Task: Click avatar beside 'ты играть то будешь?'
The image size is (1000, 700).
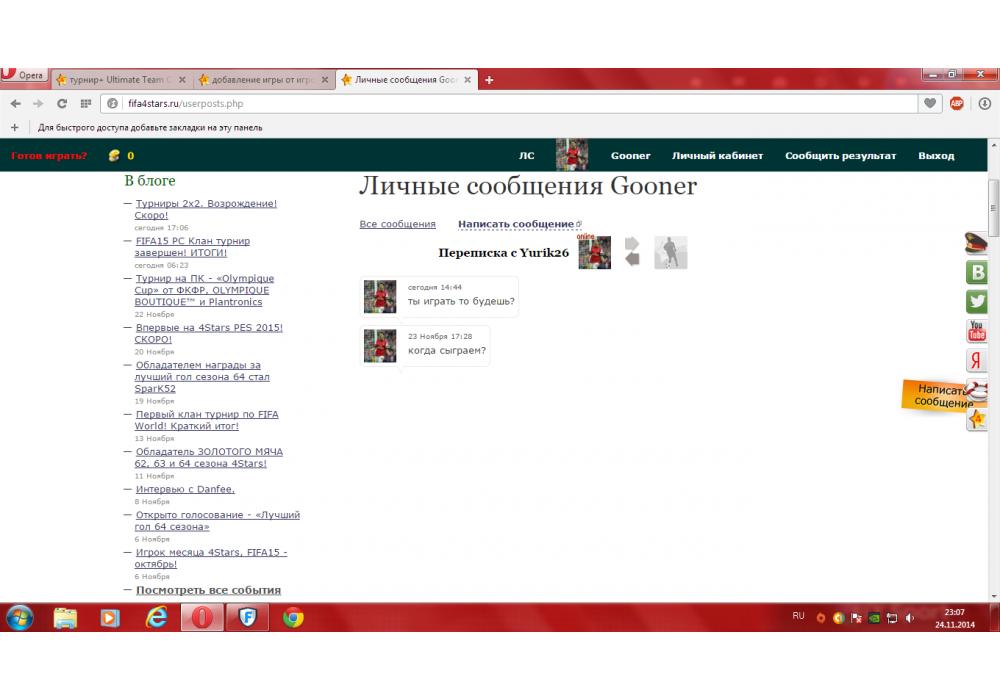Action: tap(380, 296)
